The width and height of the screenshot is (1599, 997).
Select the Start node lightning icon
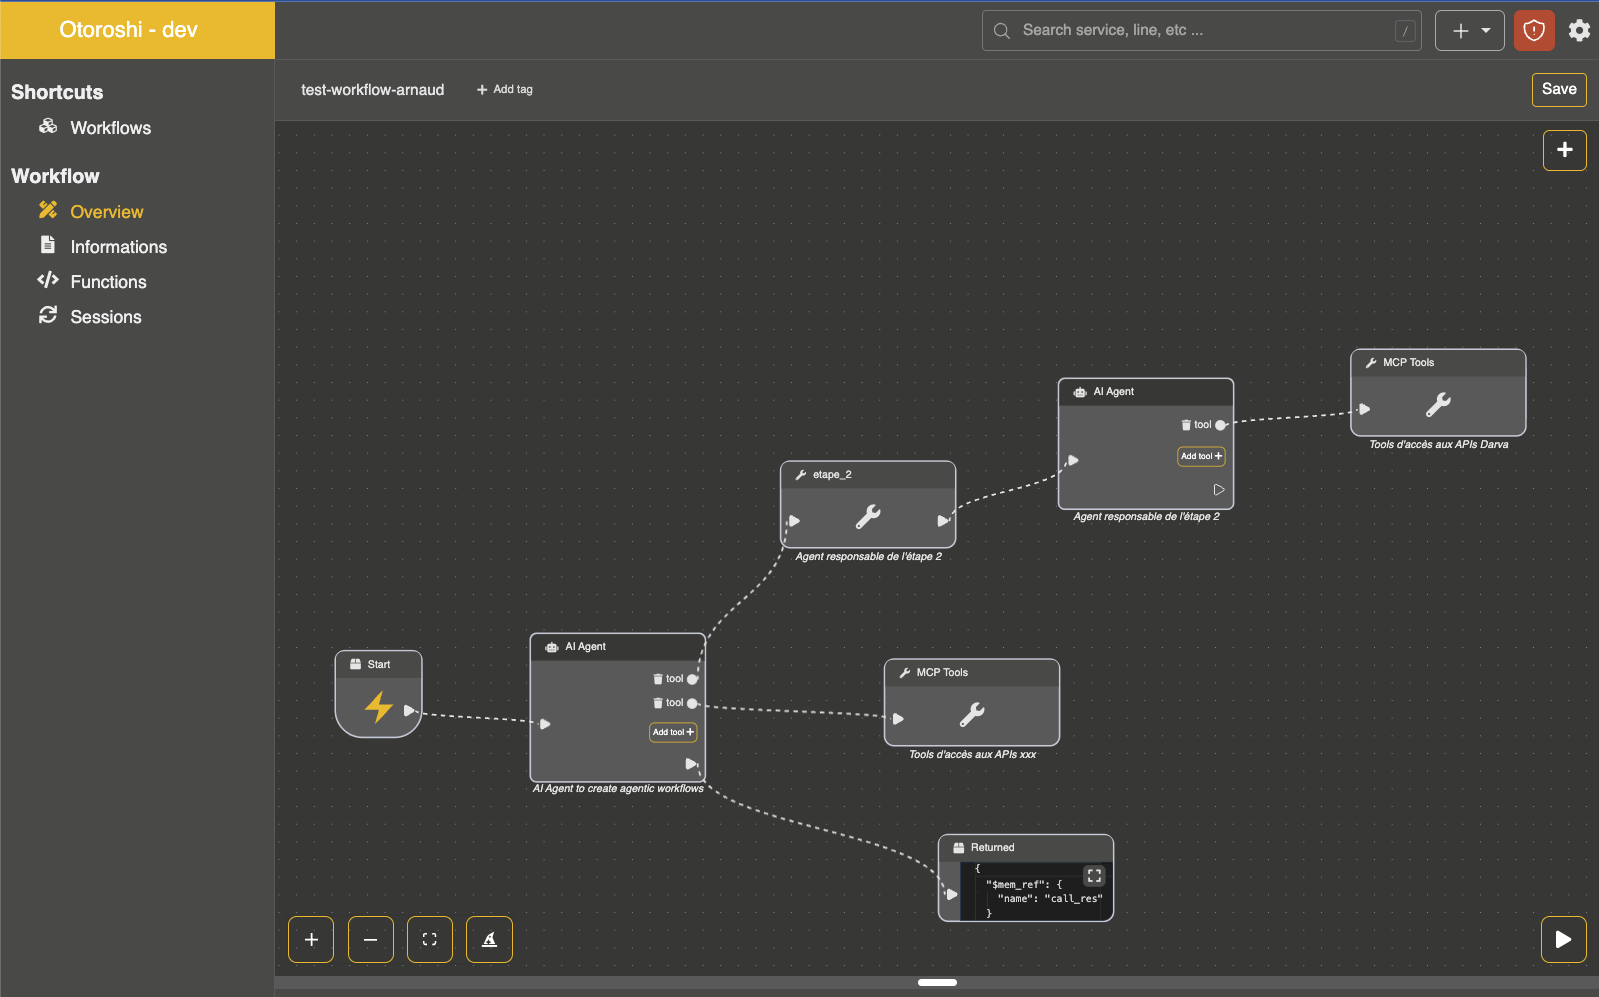[378, 707]
